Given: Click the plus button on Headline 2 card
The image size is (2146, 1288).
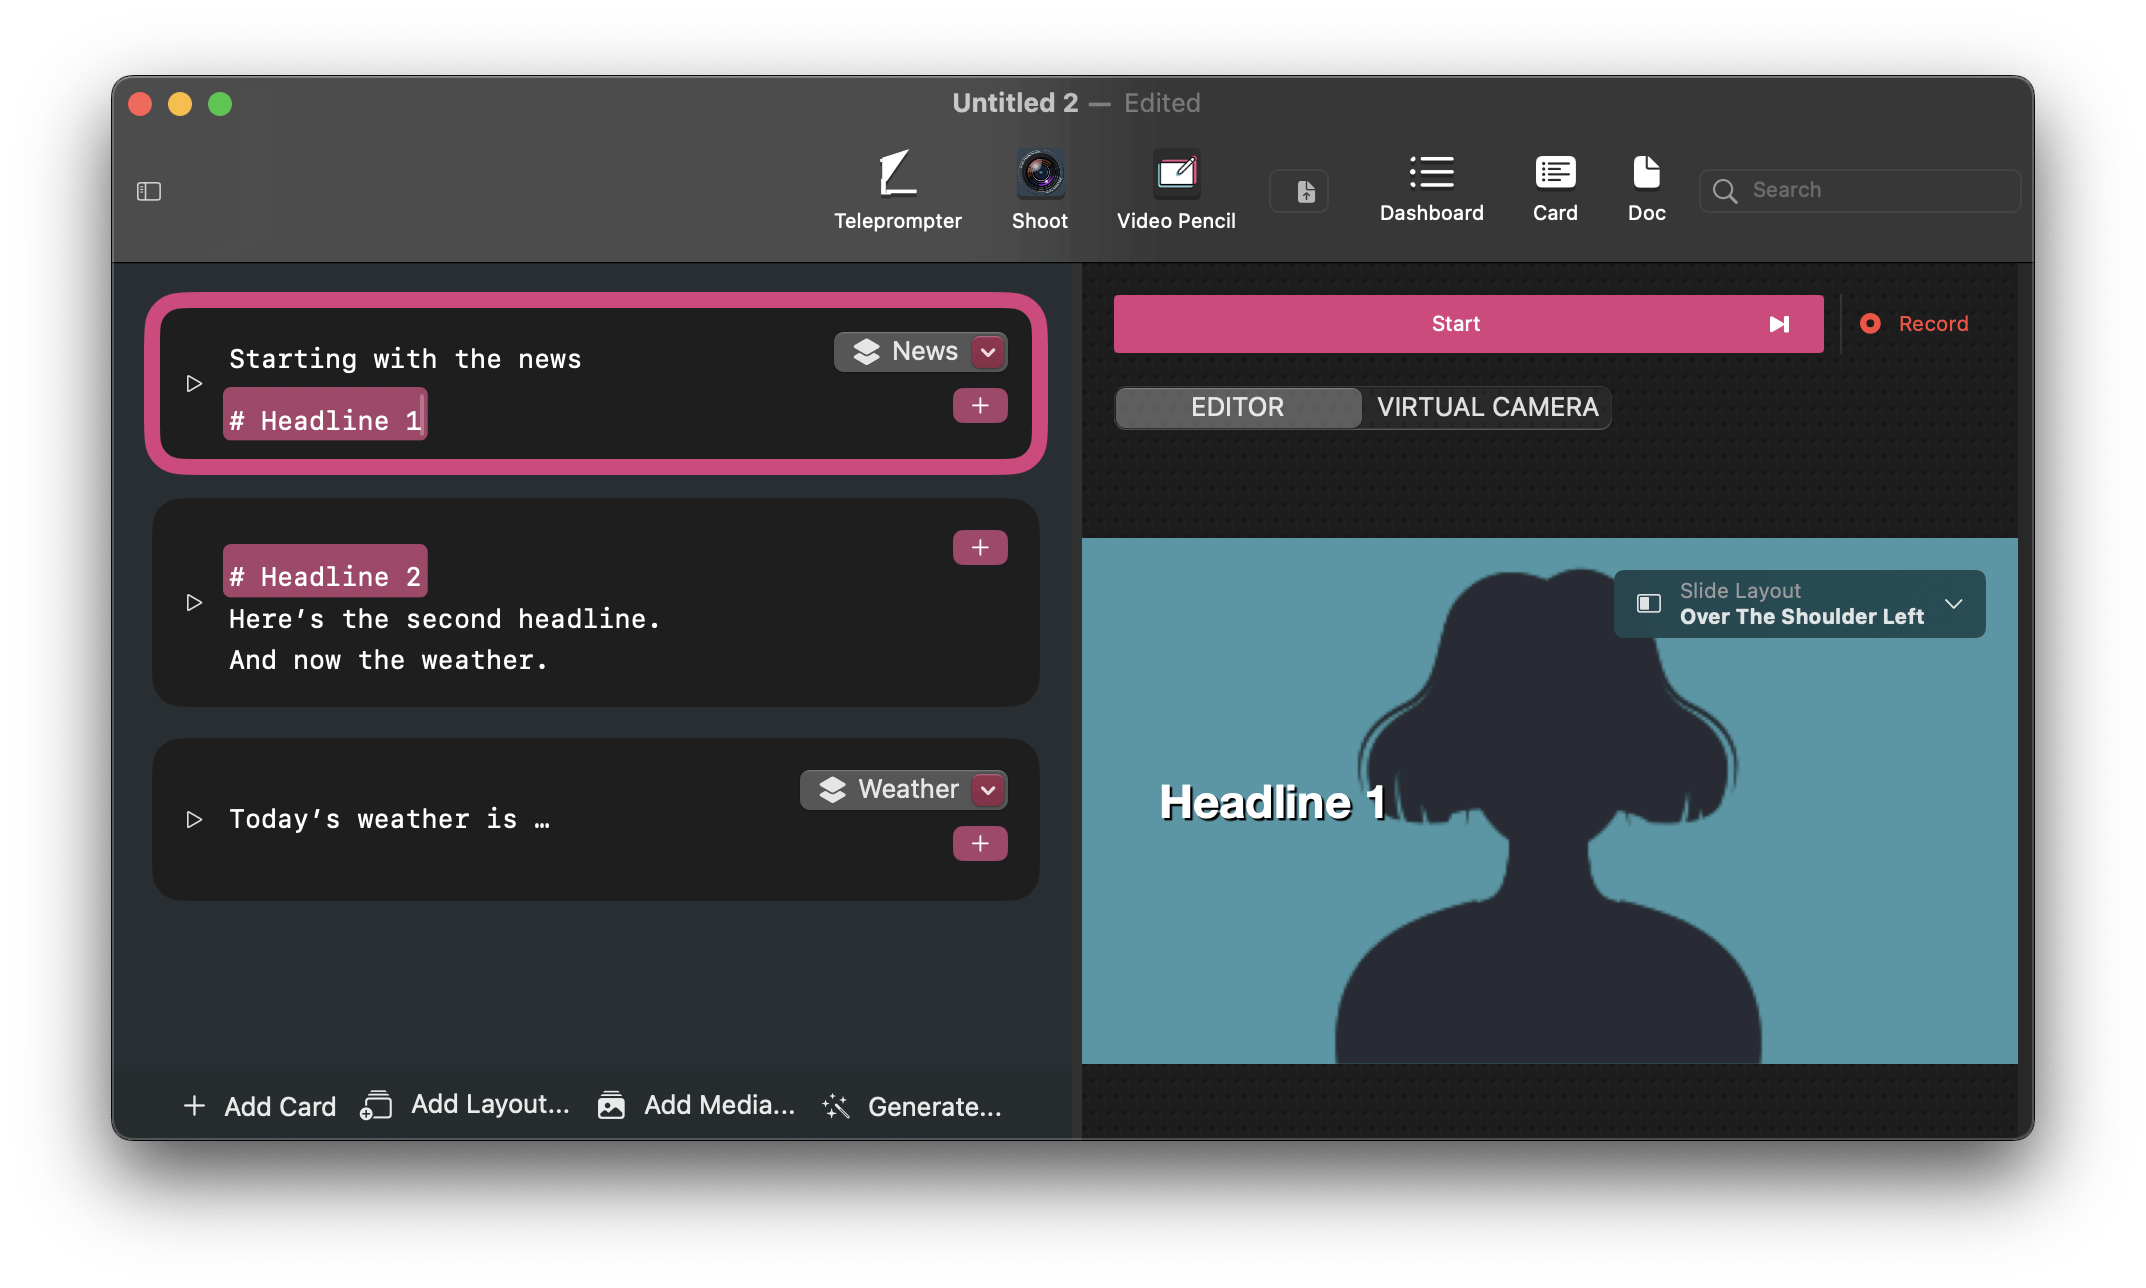Looking at the screenshot, I should (979, 548).
